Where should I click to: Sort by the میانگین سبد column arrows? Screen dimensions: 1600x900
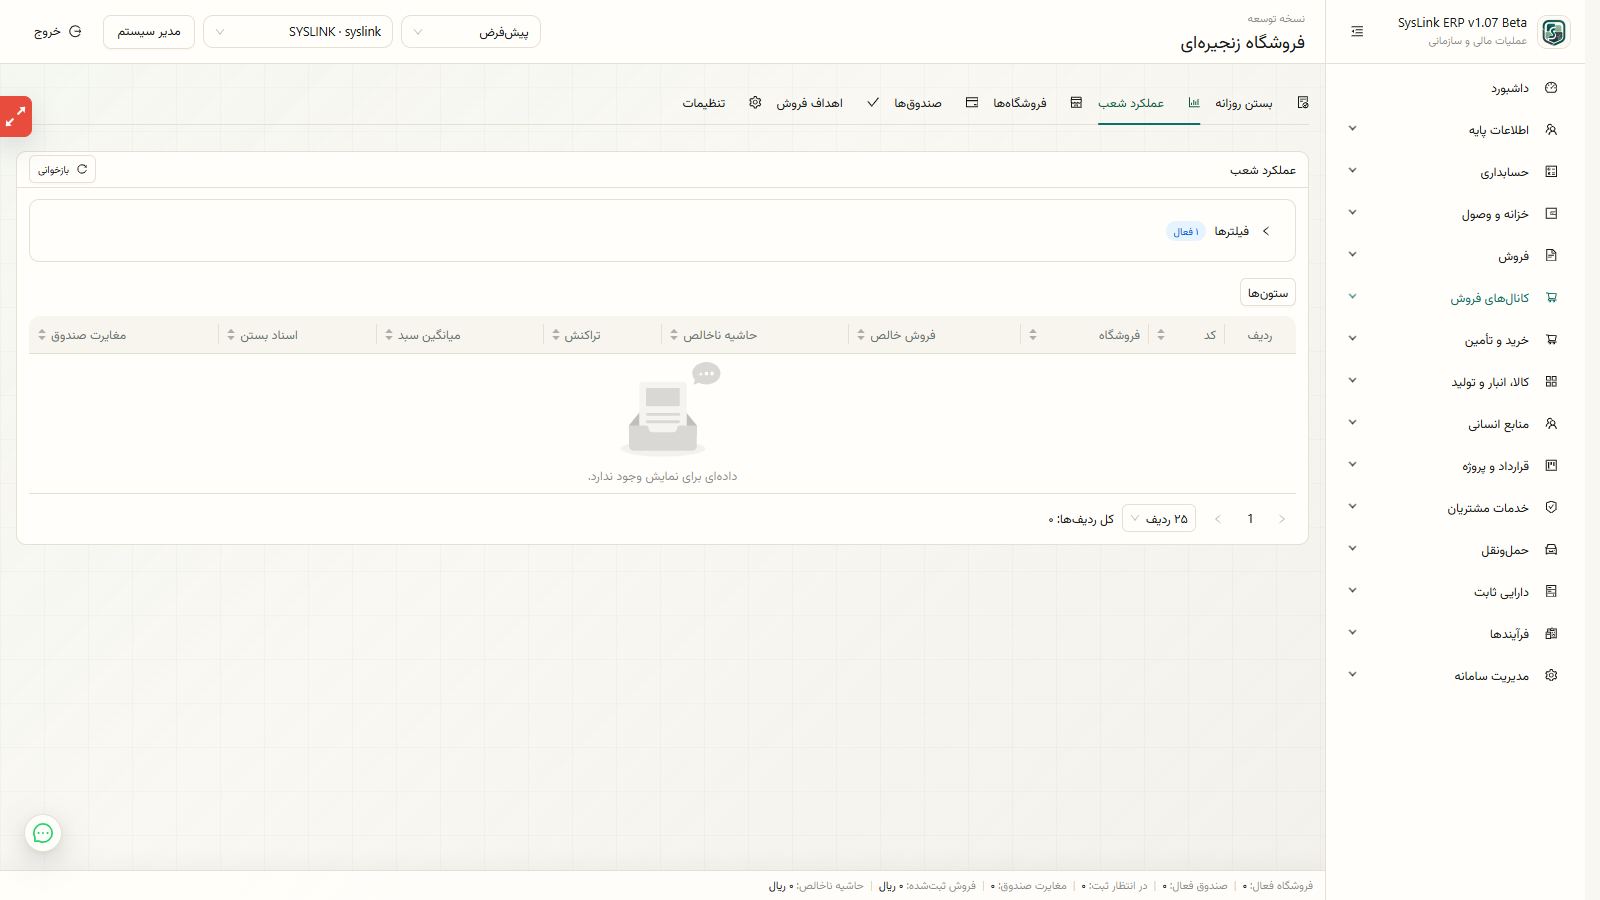(x=389, y=335)
